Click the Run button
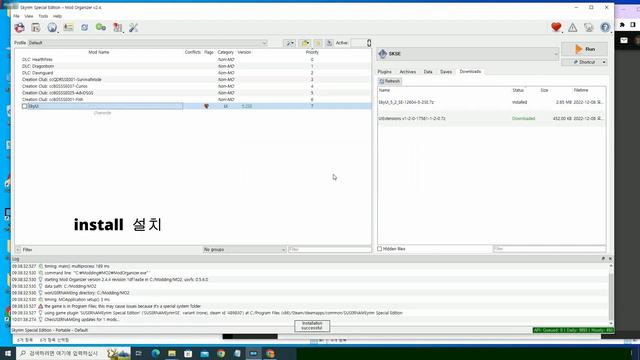This screenshot has width=640, height=360. click(584, 49)
